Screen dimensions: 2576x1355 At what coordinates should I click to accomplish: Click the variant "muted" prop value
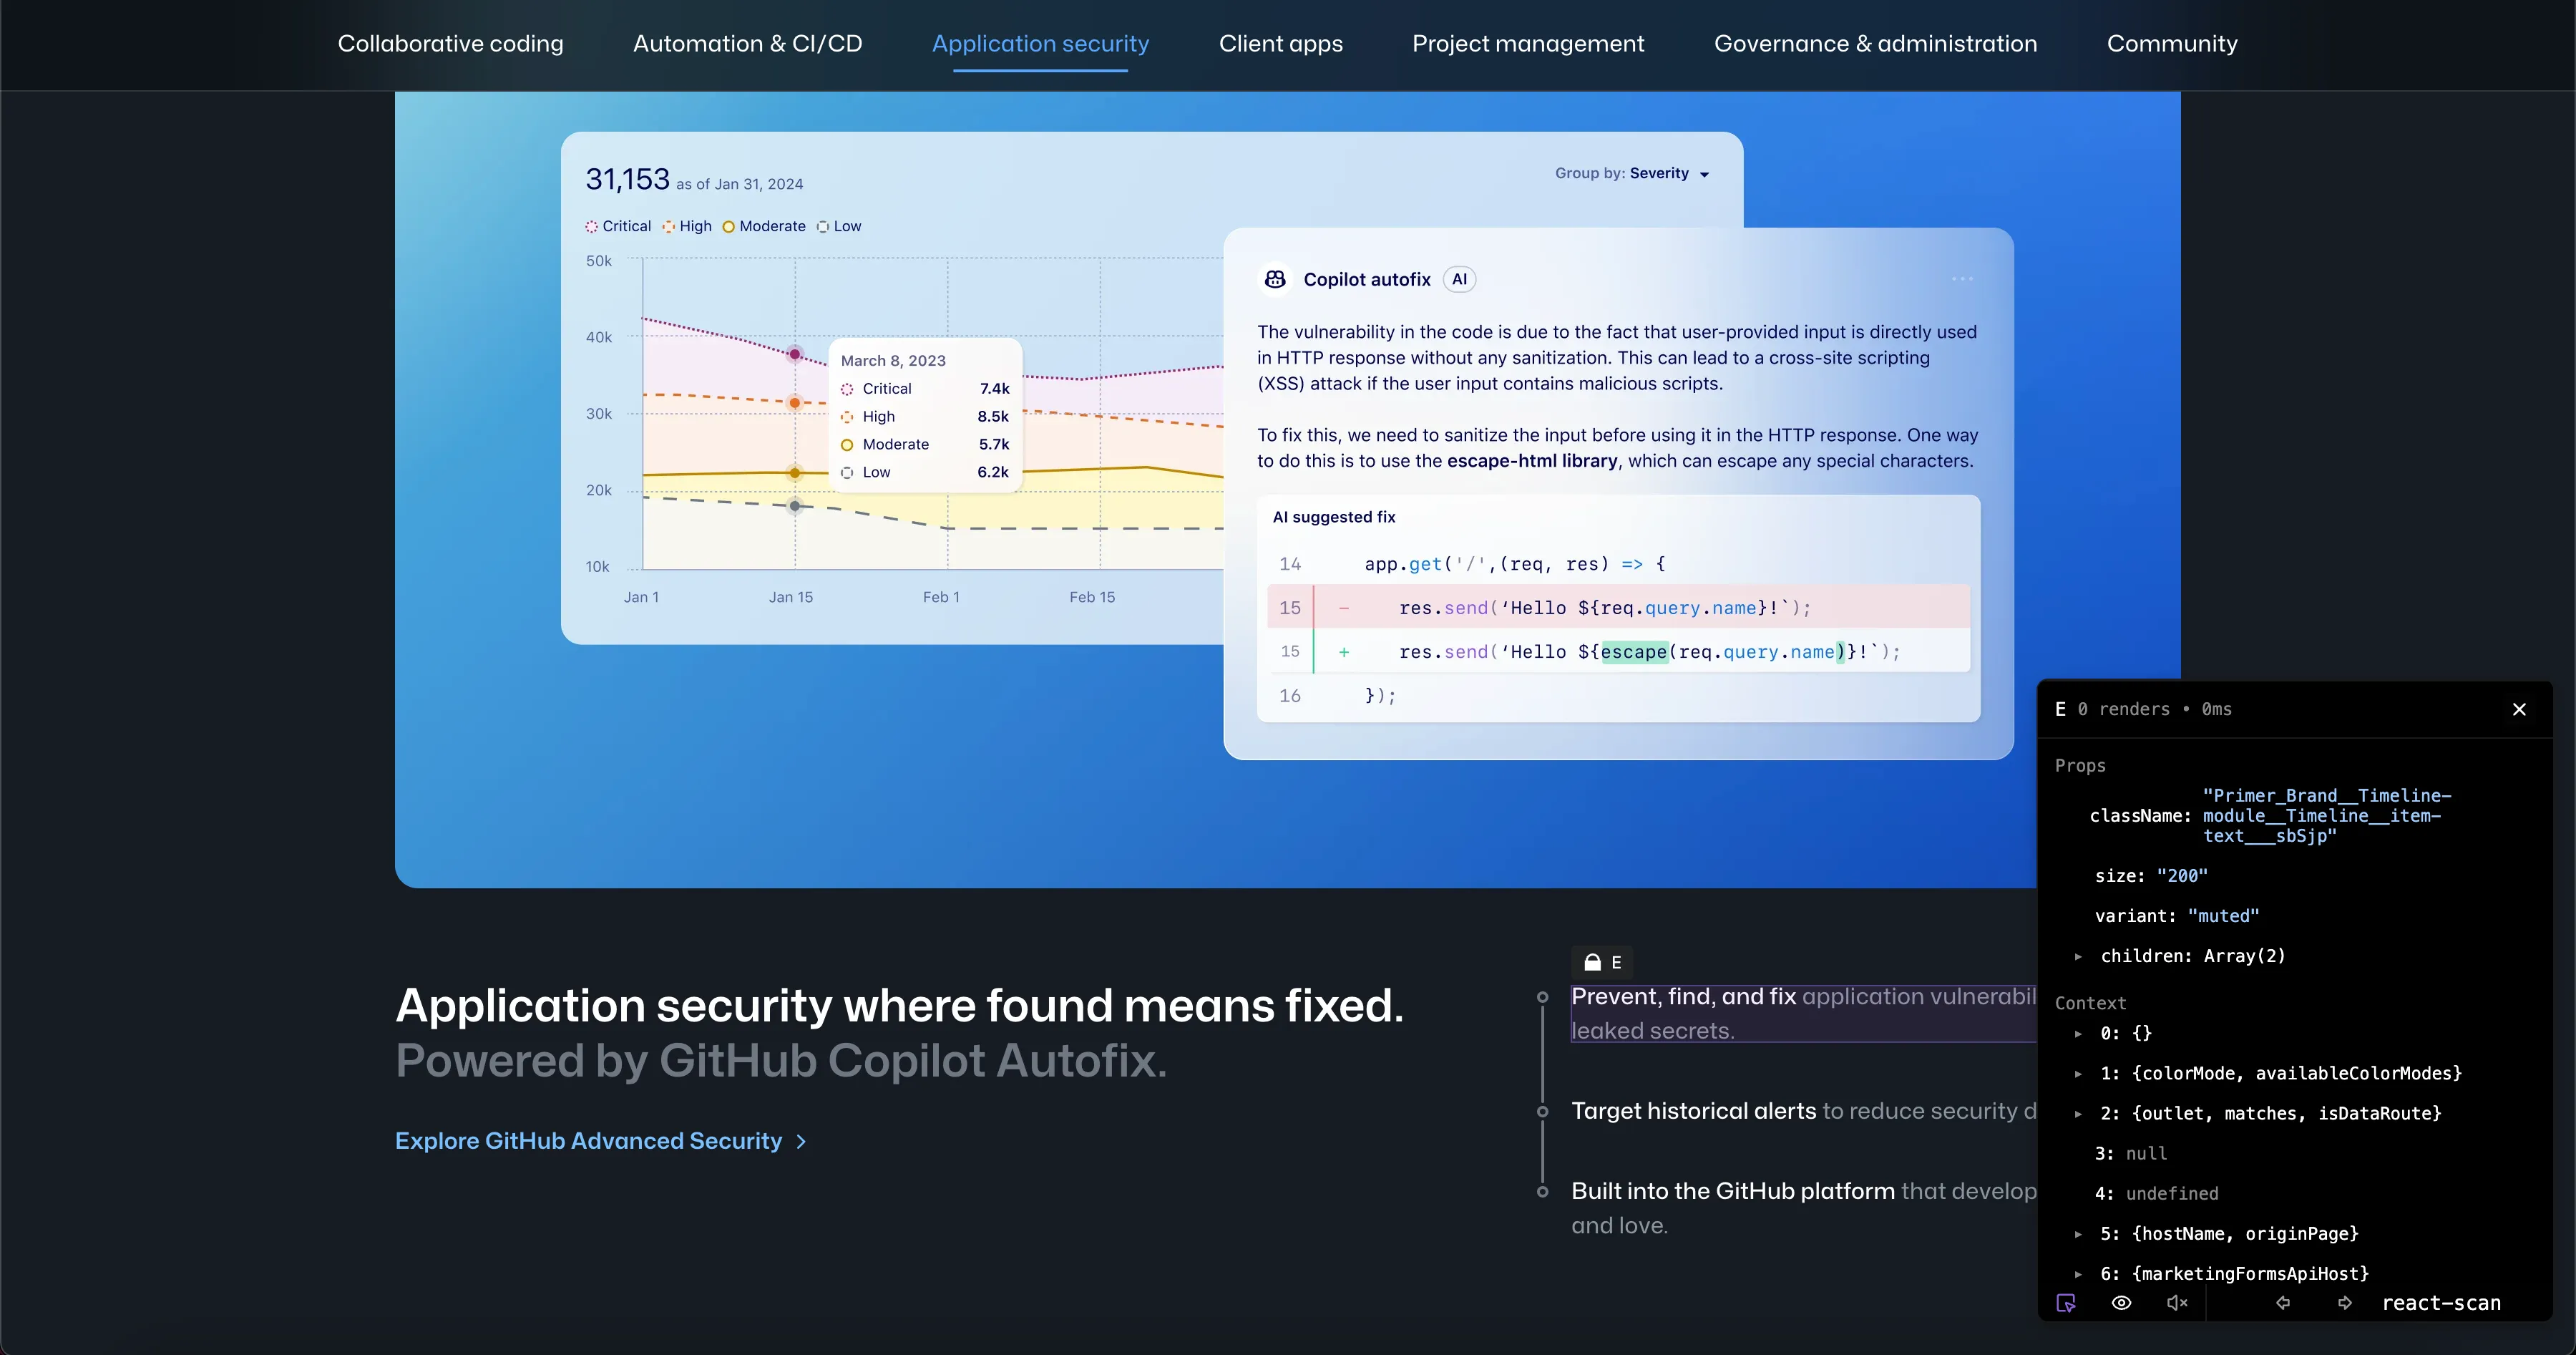tap(2223, 916)
